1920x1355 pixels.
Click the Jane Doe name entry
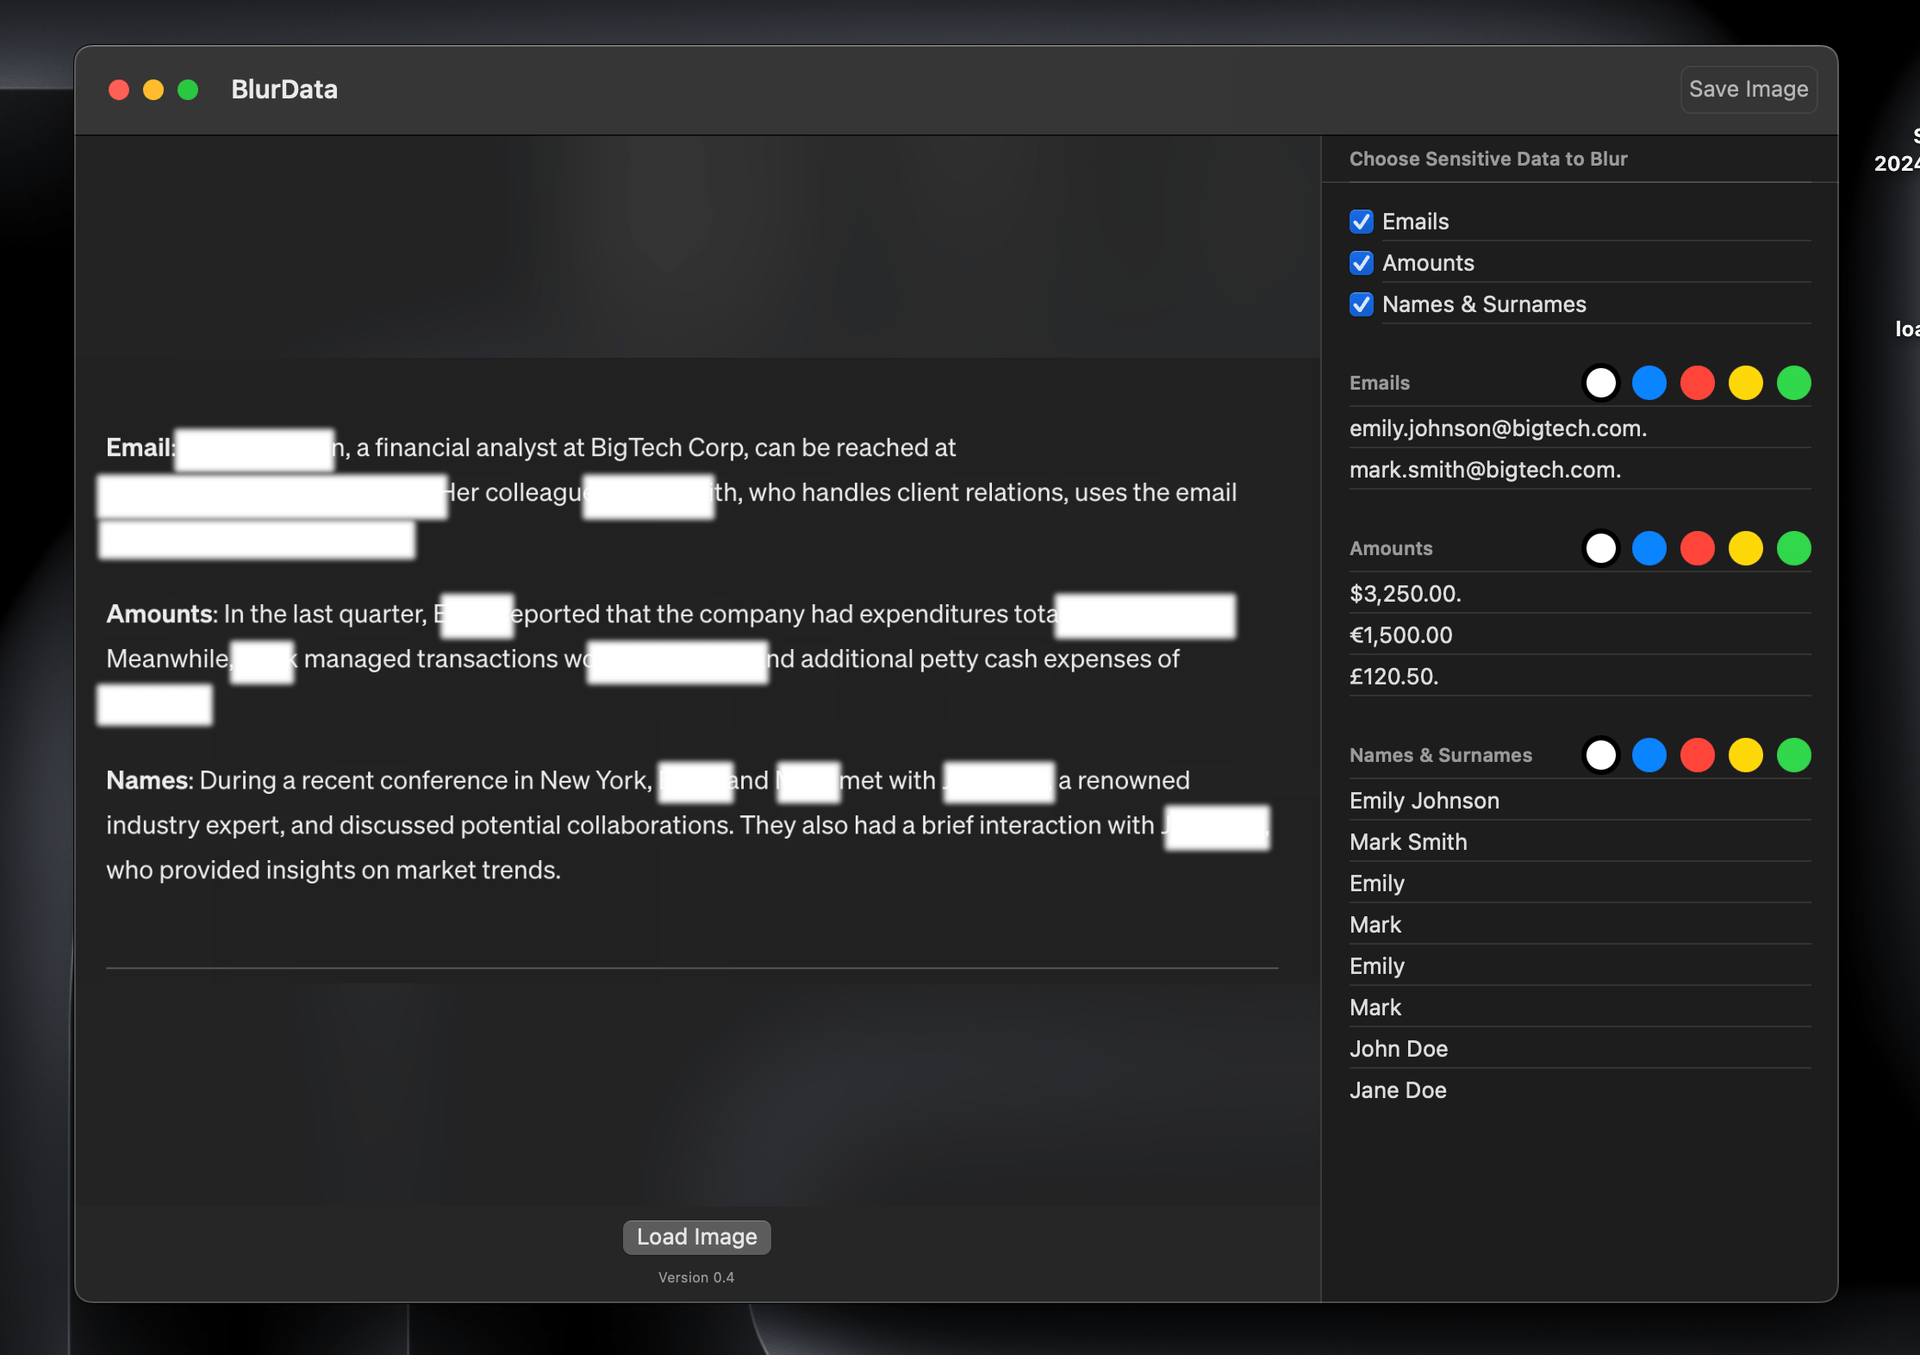point(1397,1090)
